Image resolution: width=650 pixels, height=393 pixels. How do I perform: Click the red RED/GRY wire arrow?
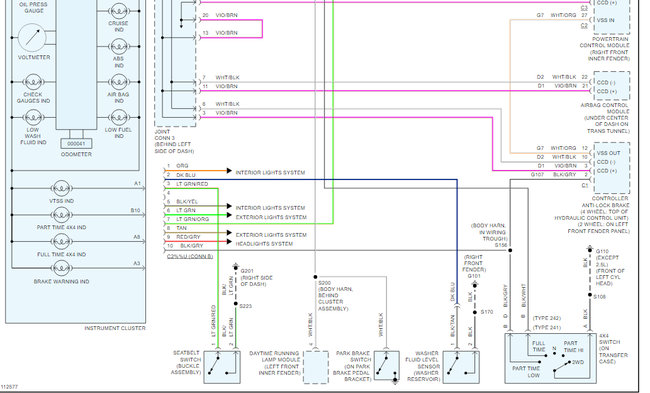click(229, 241)
